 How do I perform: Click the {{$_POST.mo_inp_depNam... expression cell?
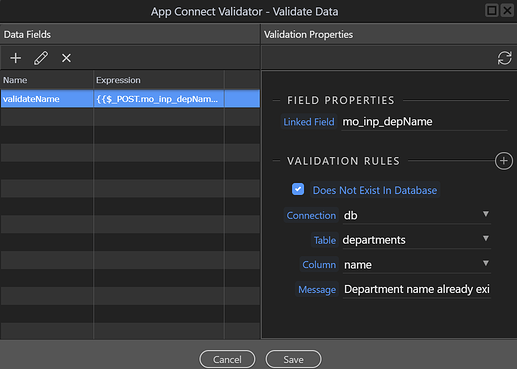click(x=159, y=99)
